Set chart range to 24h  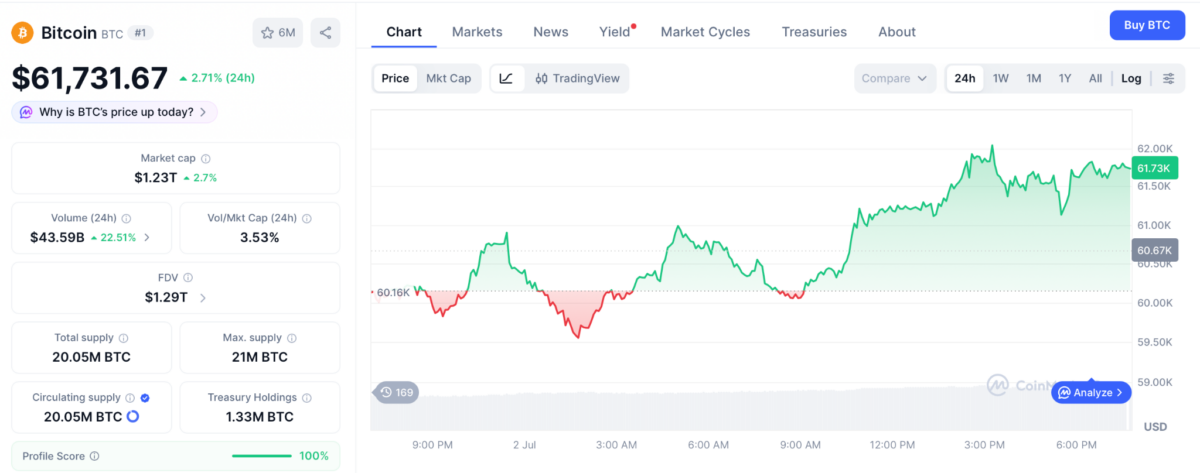[x=965, y=78]
